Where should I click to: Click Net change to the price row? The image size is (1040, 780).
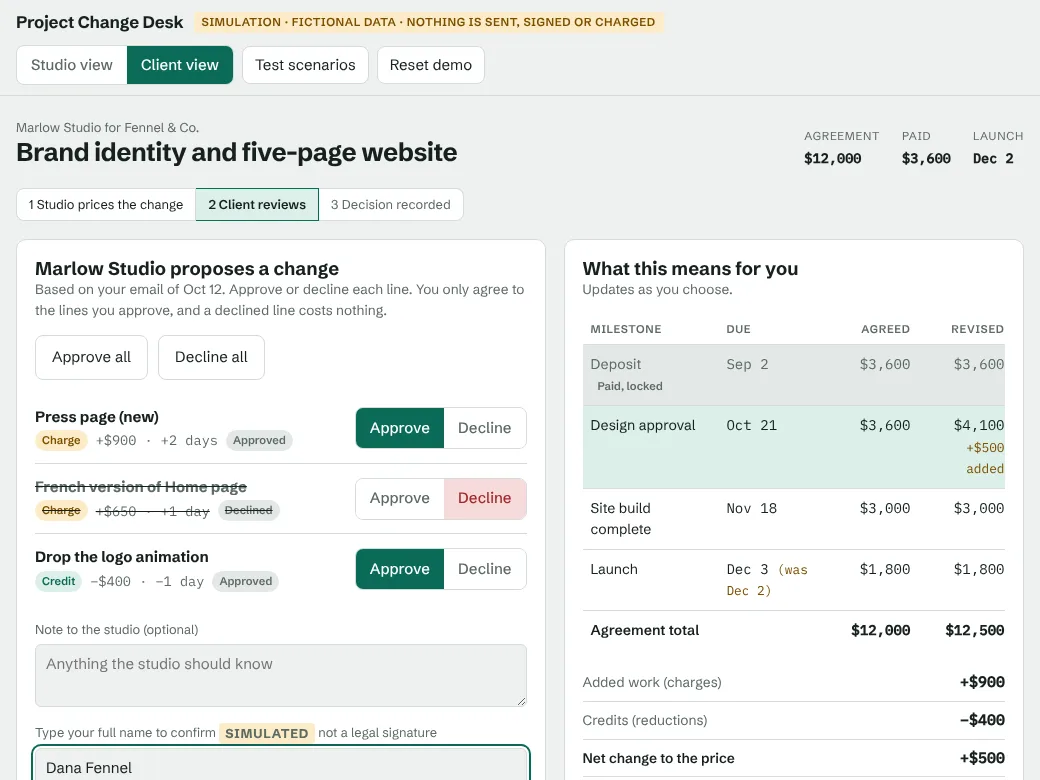[793, 758]
